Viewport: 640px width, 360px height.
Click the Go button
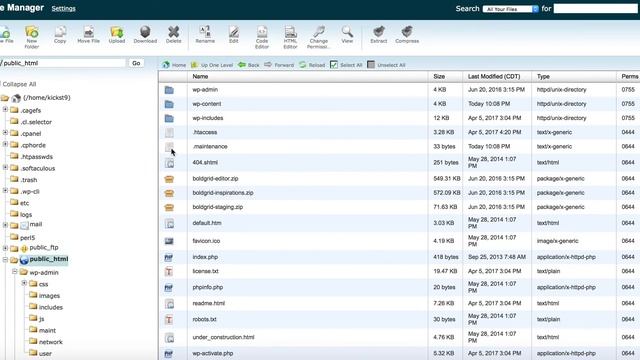coord(136,63)
